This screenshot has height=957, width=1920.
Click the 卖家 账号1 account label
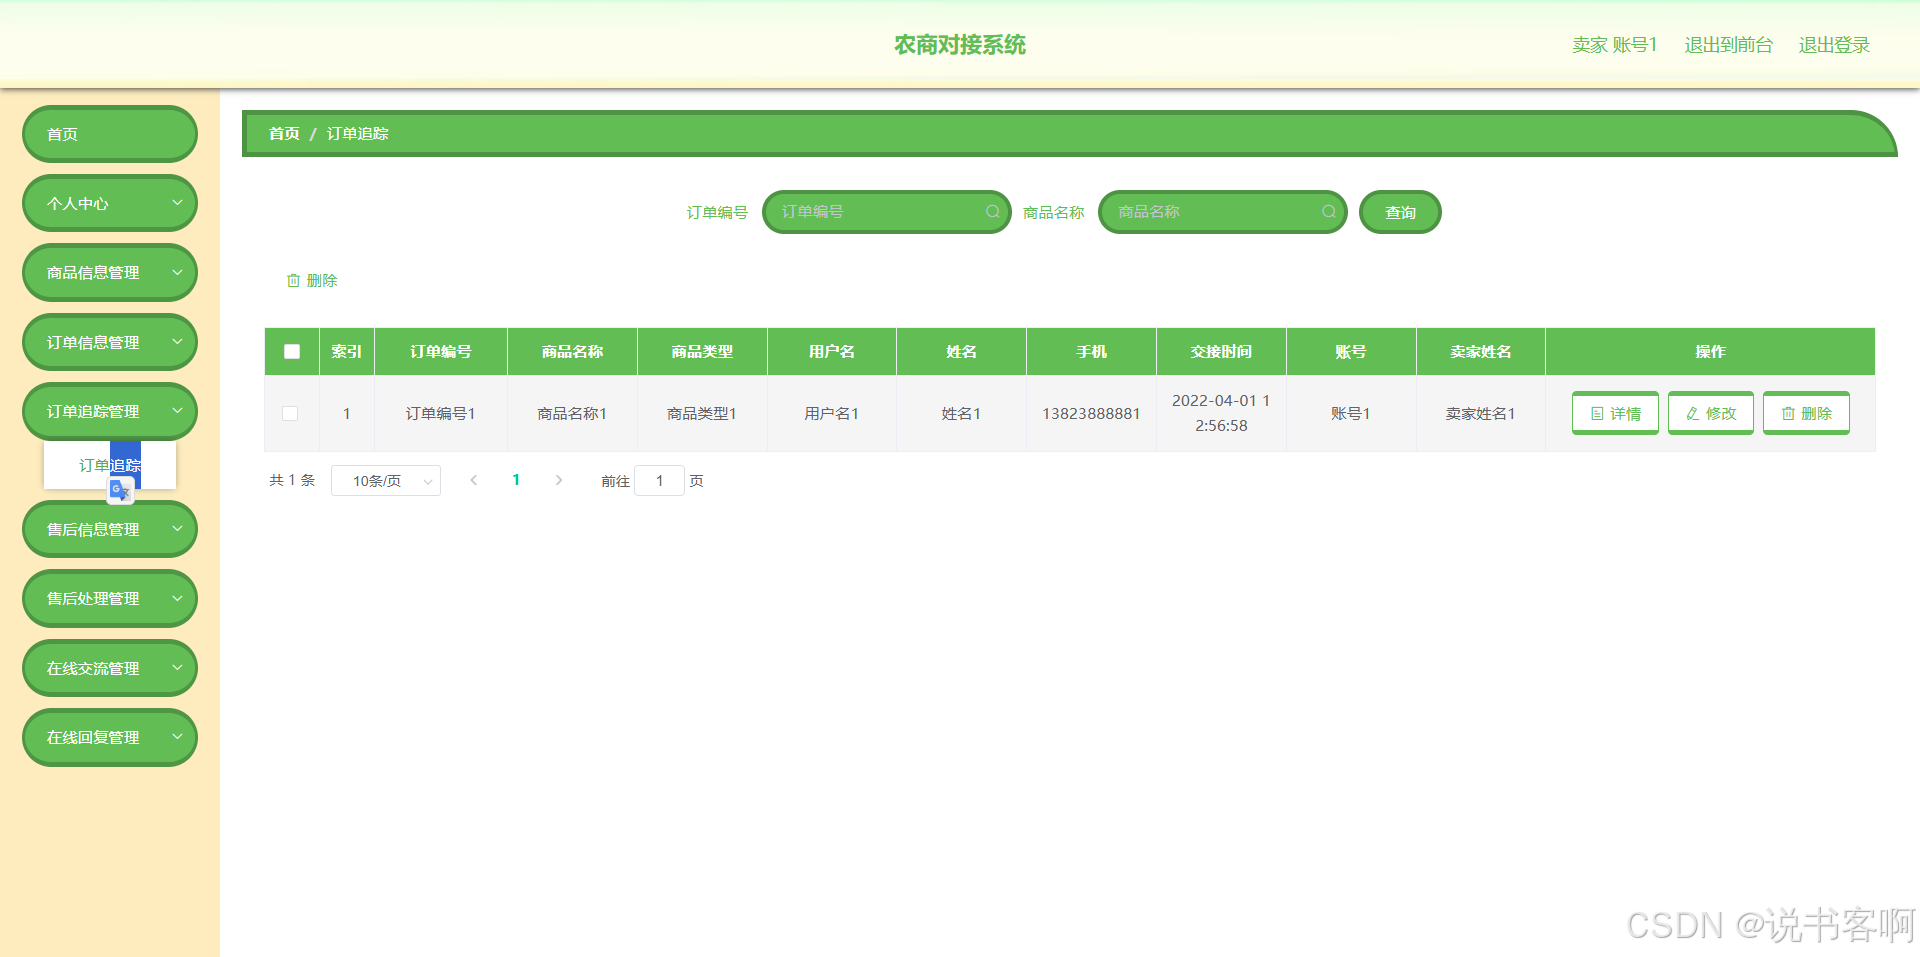(1615, 45)
